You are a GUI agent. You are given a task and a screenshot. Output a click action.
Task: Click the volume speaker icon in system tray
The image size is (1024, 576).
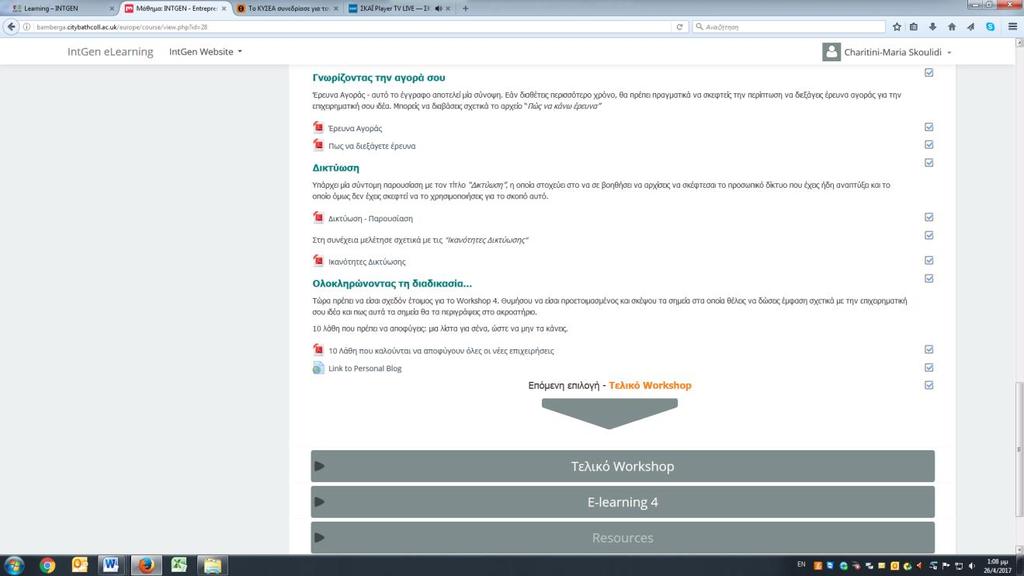pos(971,566)
